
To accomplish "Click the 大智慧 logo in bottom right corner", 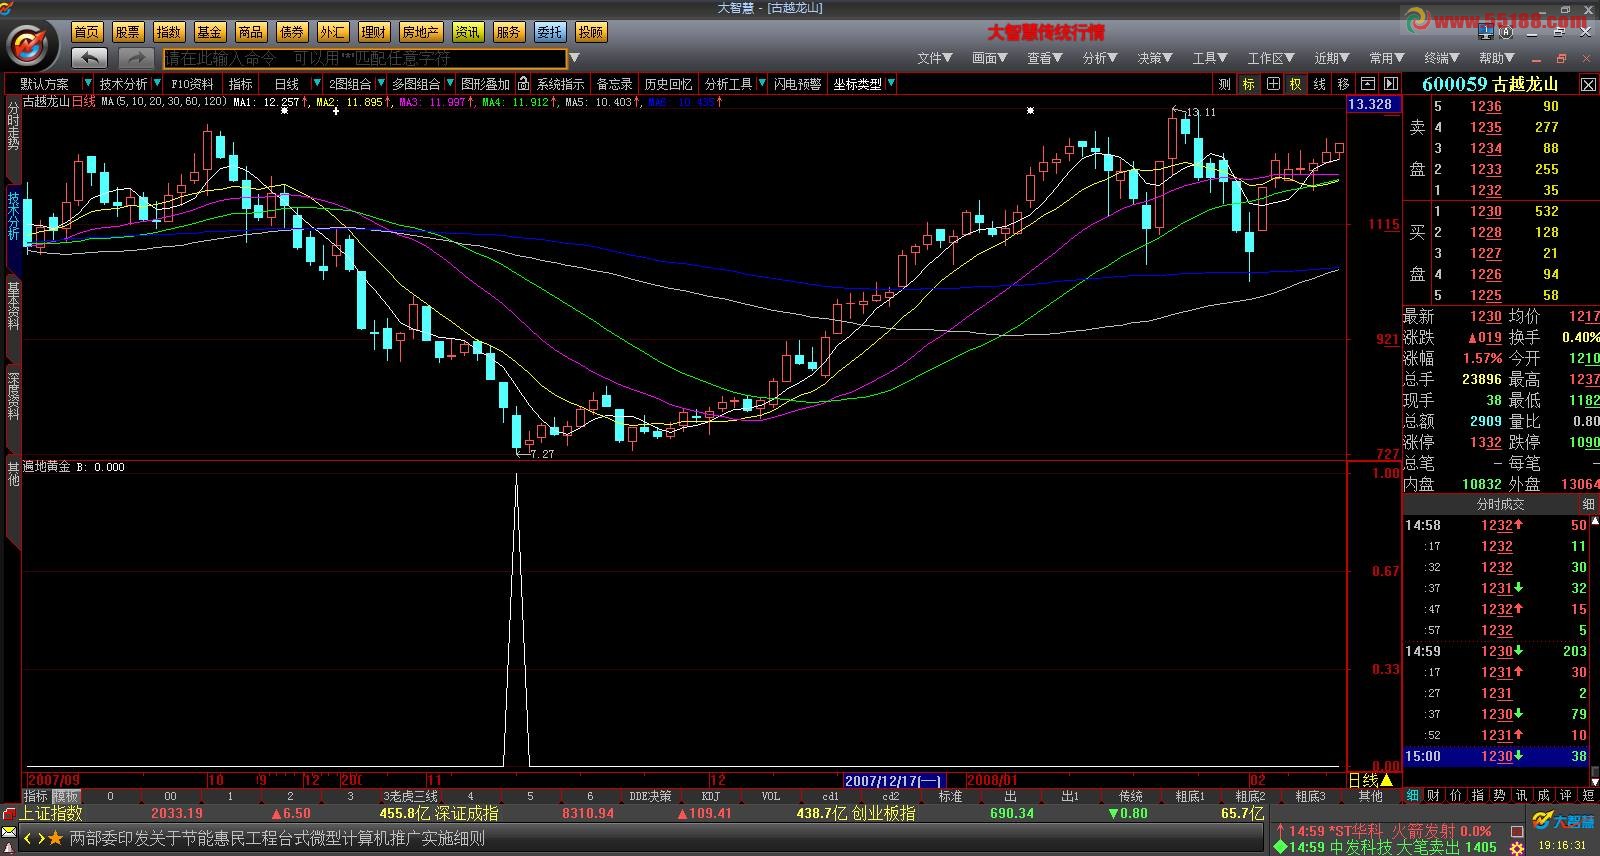I will [x=1565, y=823].
